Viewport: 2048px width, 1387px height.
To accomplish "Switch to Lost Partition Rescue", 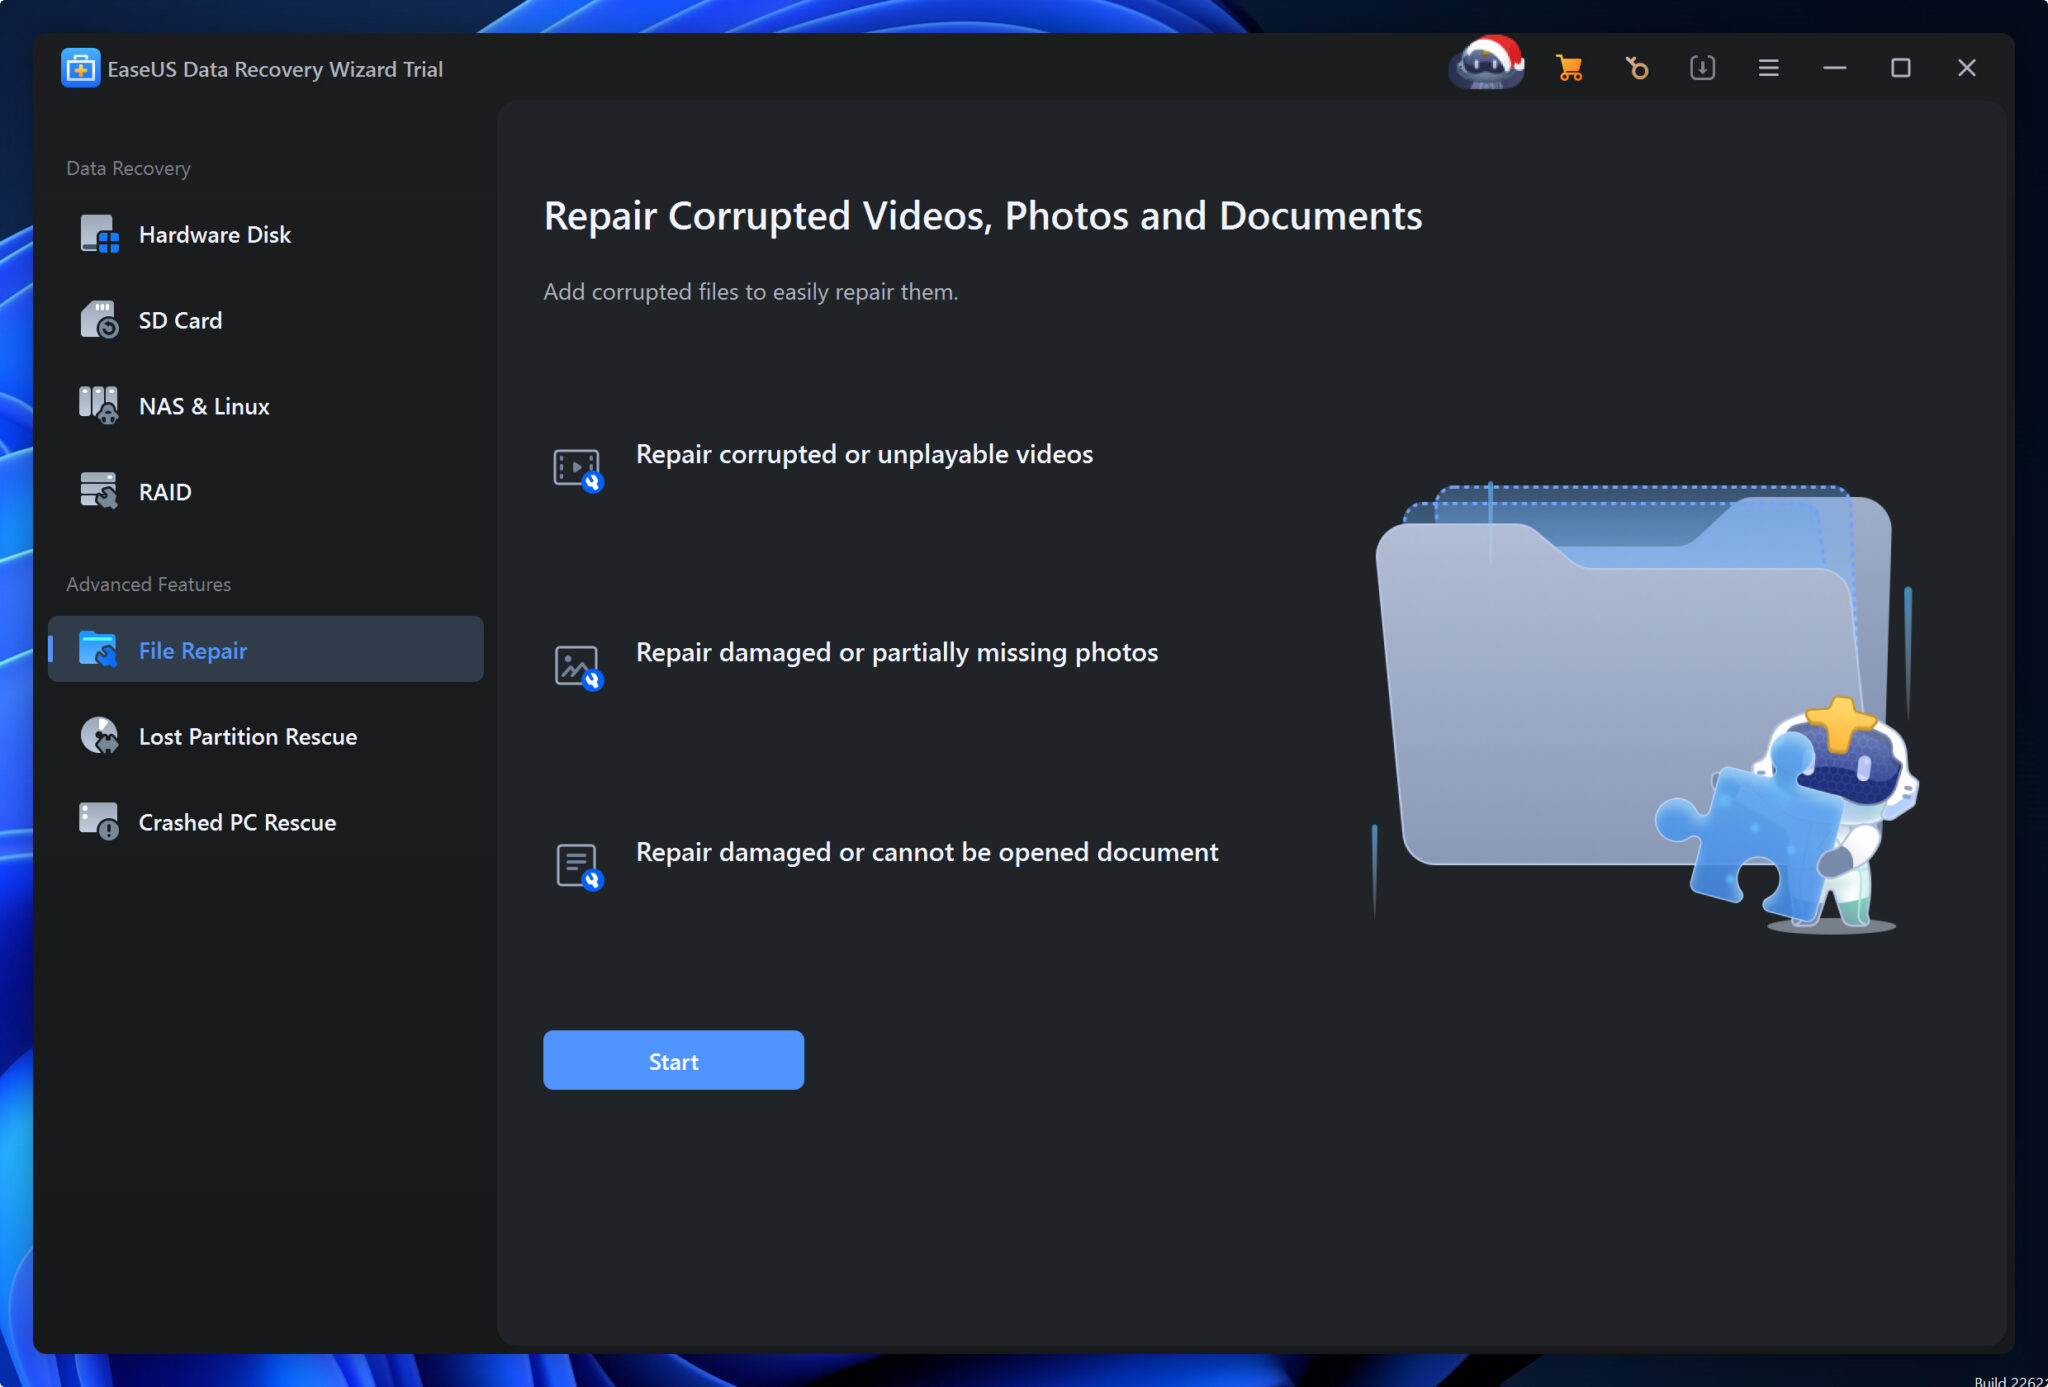I will (247, 736).
